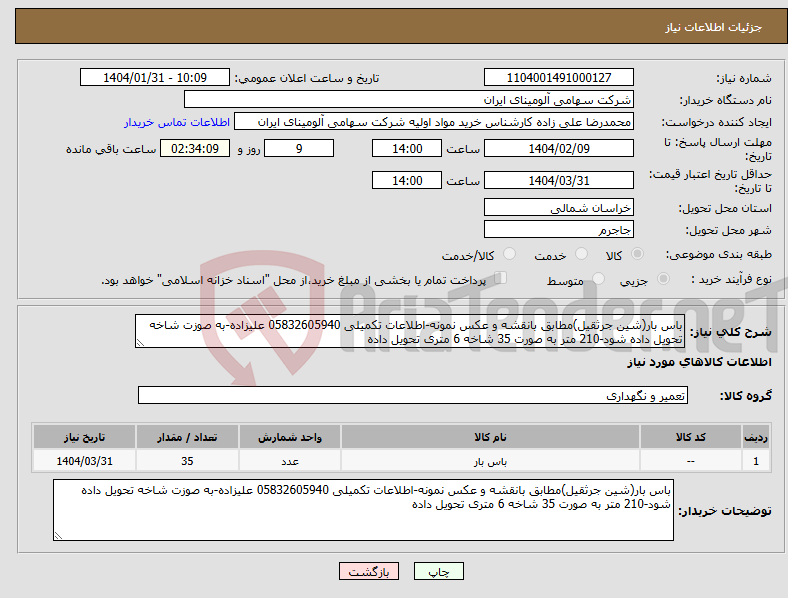Click the price validity date 1404/03/31 field

[559, 180]
